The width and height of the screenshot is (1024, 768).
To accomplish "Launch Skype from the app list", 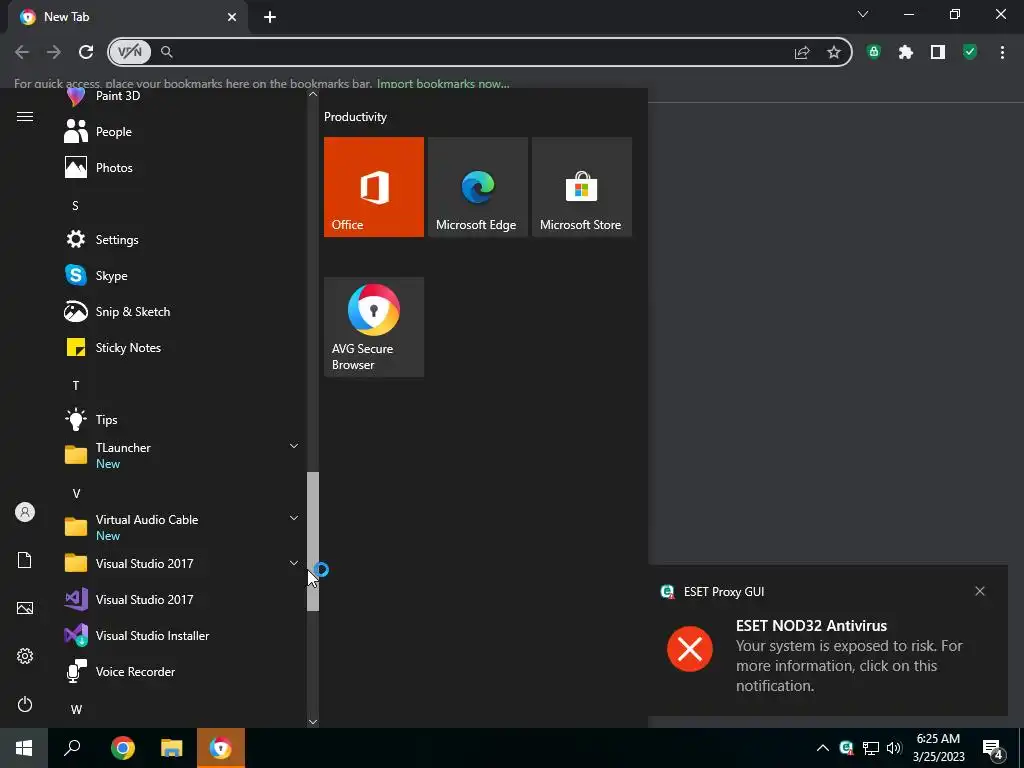I will 183,276.
